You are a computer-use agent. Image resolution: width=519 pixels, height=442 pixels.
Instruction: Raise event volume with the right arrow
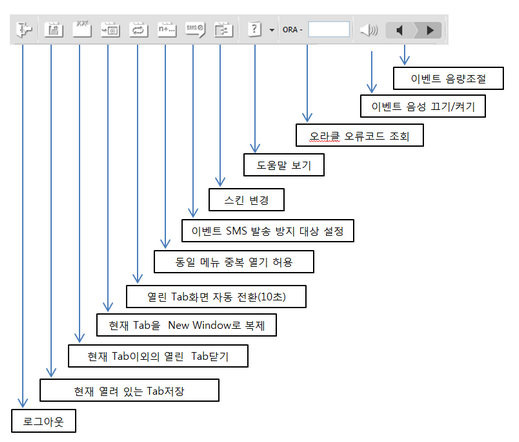pos(429,30)
